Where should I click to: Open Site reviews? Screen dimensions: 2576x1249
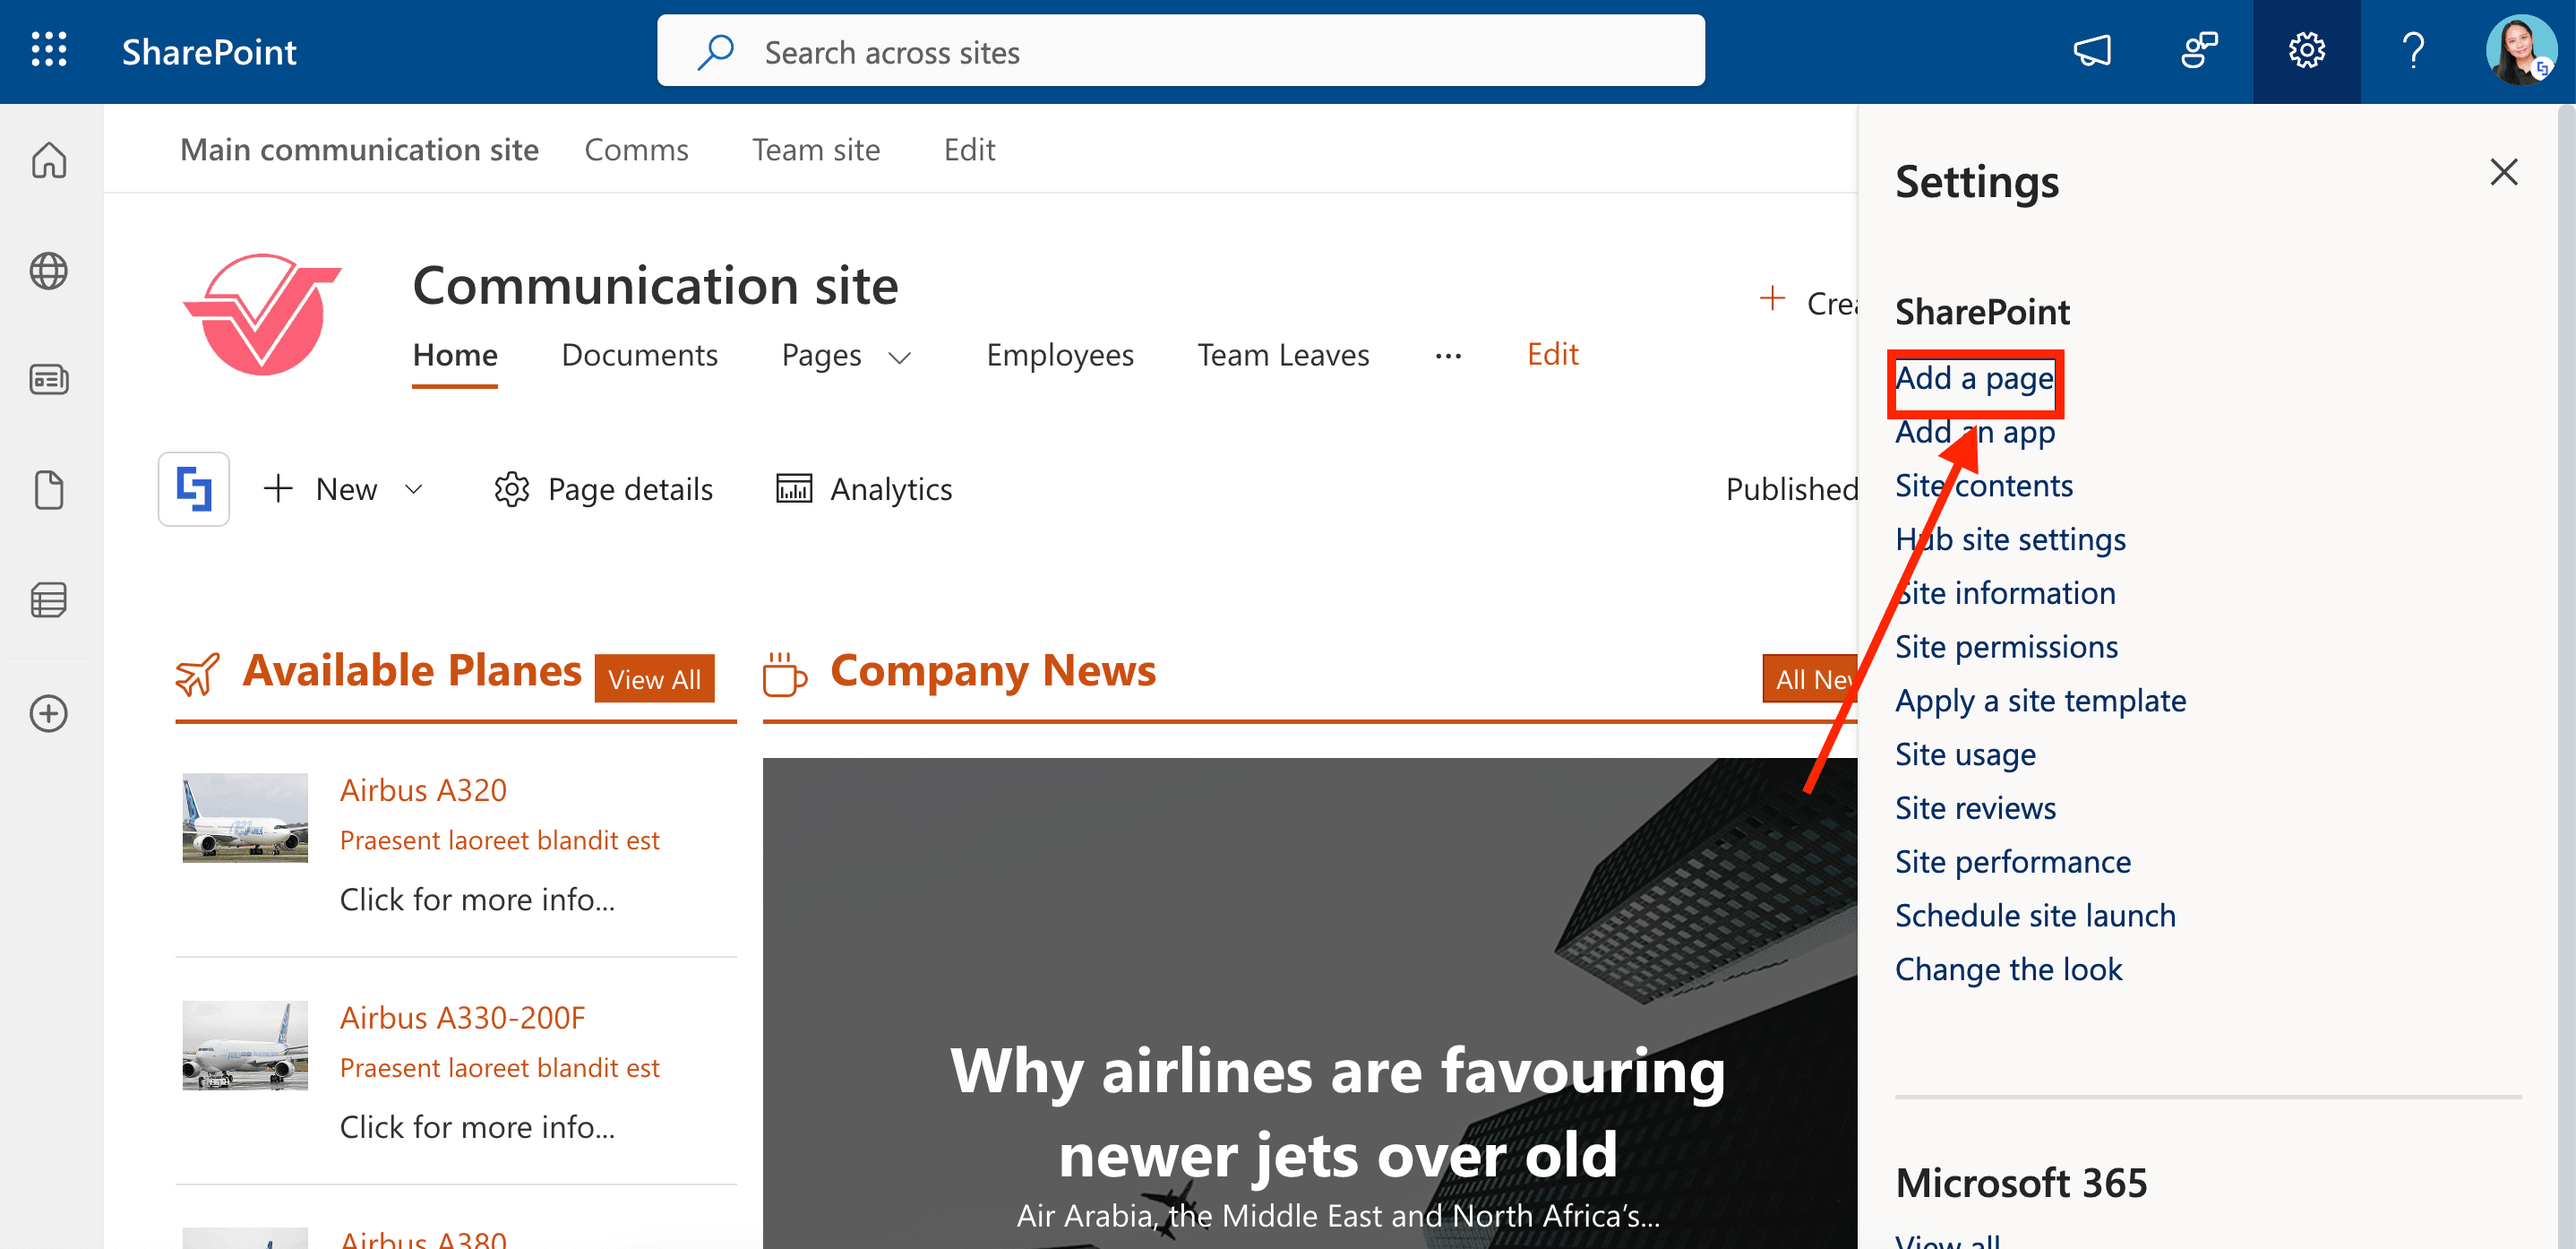[x=1975, y=808]
